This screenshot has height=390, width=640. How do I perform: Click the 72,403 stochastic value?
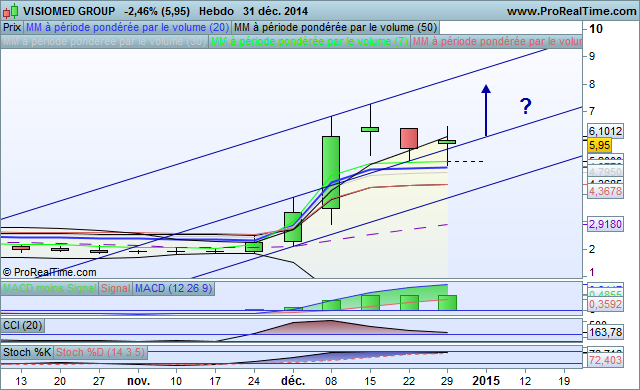pos(605,360)
